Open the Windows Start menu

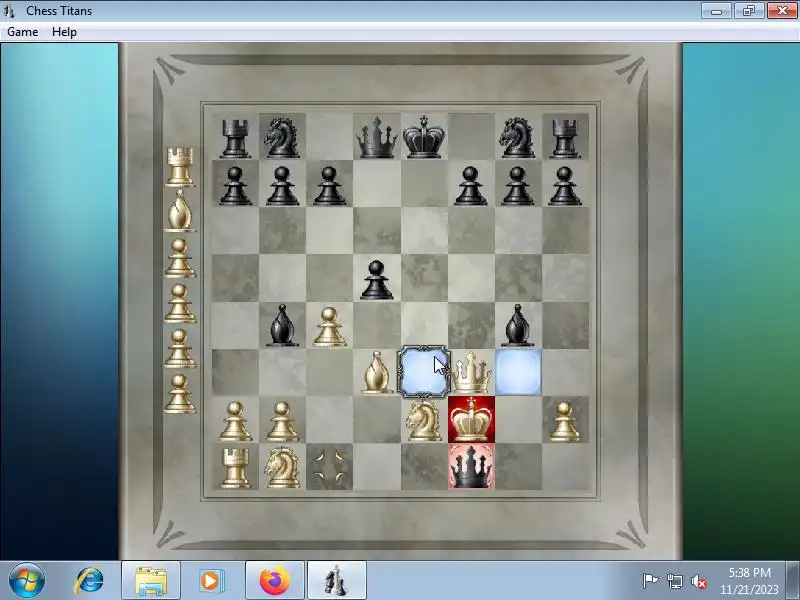click(27, 581)
